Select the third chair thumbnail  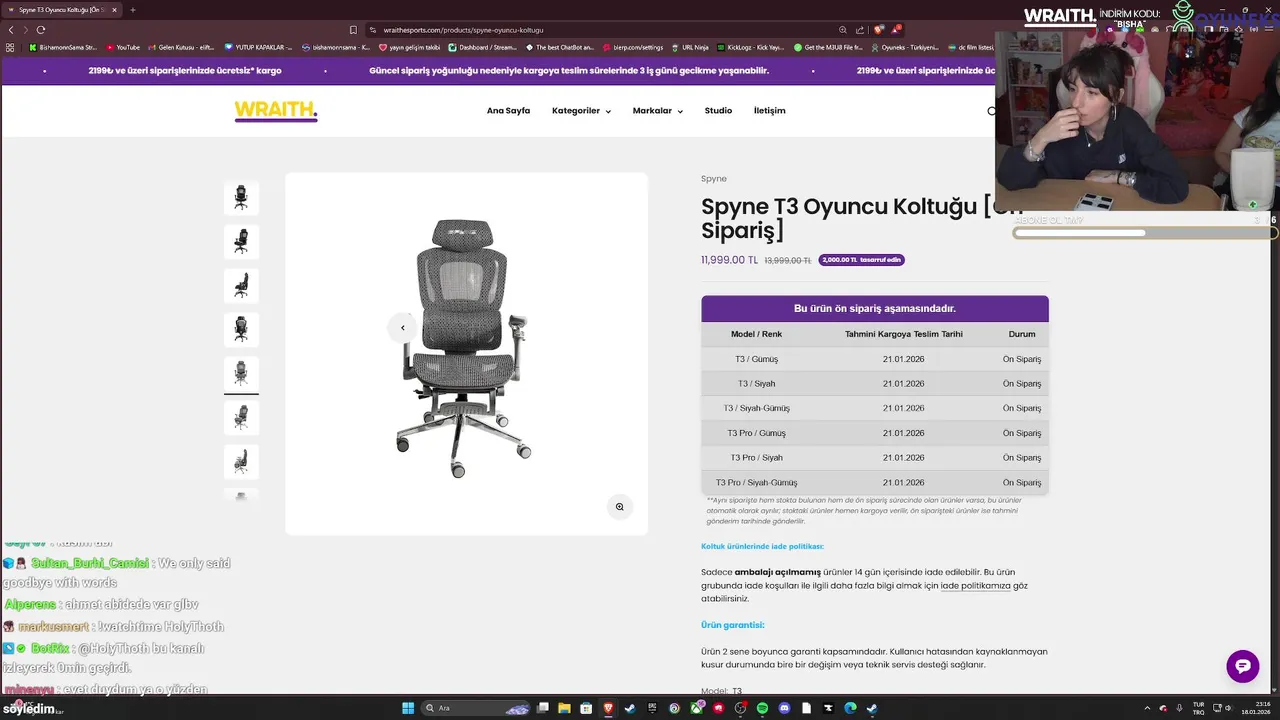click(241, 286)
